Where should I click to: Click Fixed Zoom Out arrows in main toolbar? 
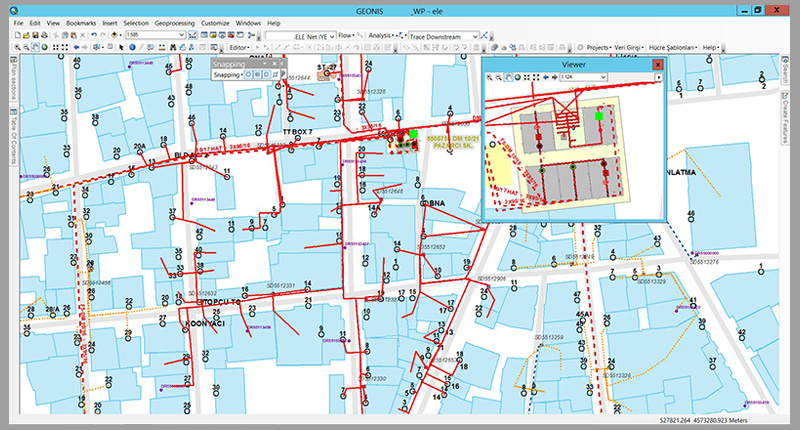click(x=64, y=47)
